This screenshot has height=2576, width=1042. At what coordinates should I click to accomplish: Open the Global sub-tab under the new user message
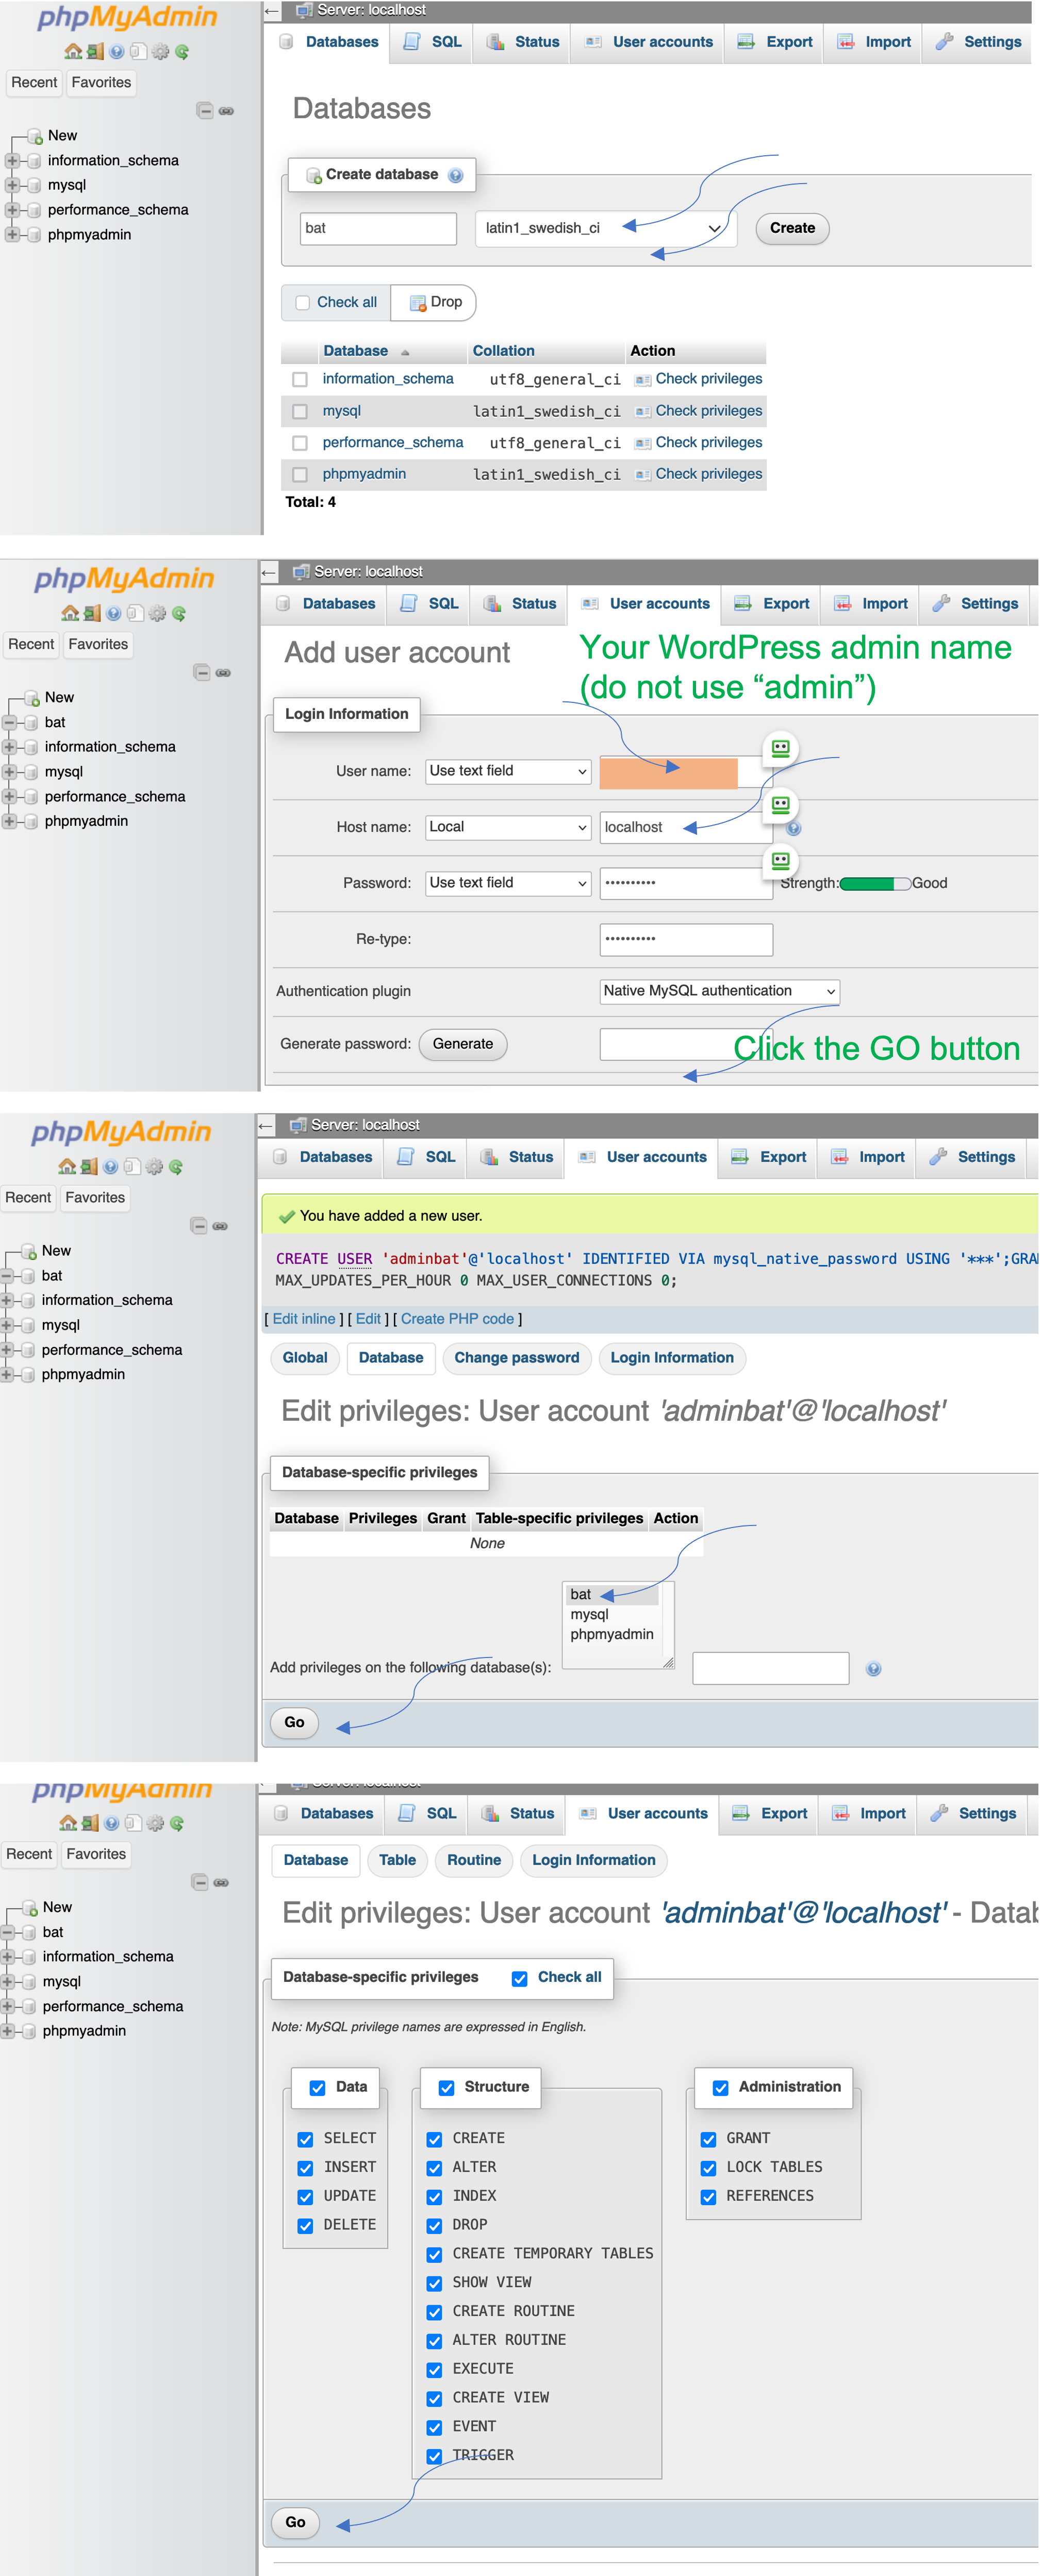point(305,1358)
